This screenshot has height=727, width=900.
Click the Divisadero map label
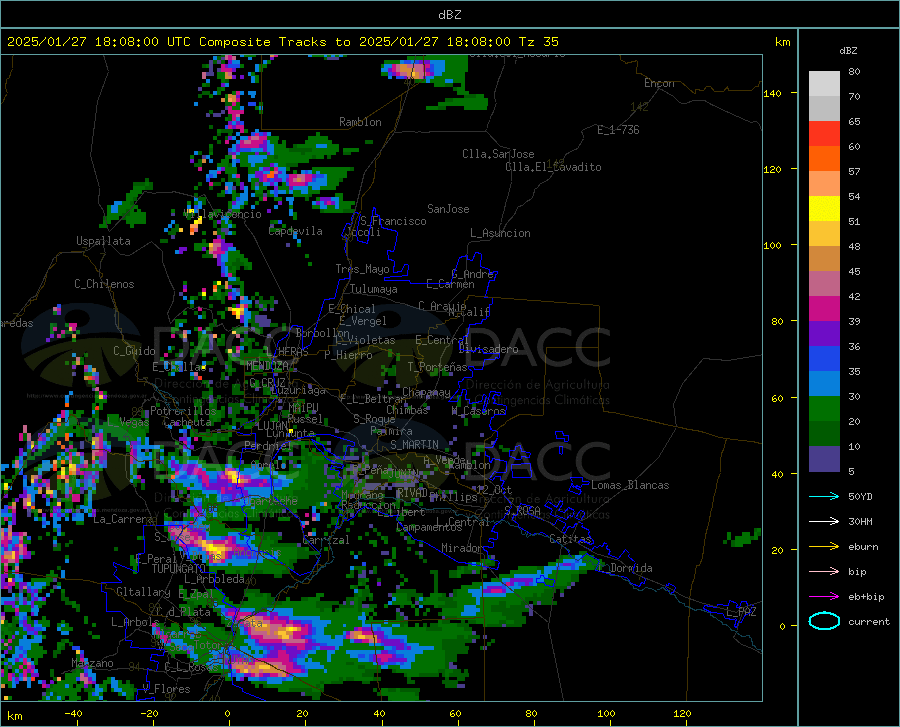tap(488, 349)
